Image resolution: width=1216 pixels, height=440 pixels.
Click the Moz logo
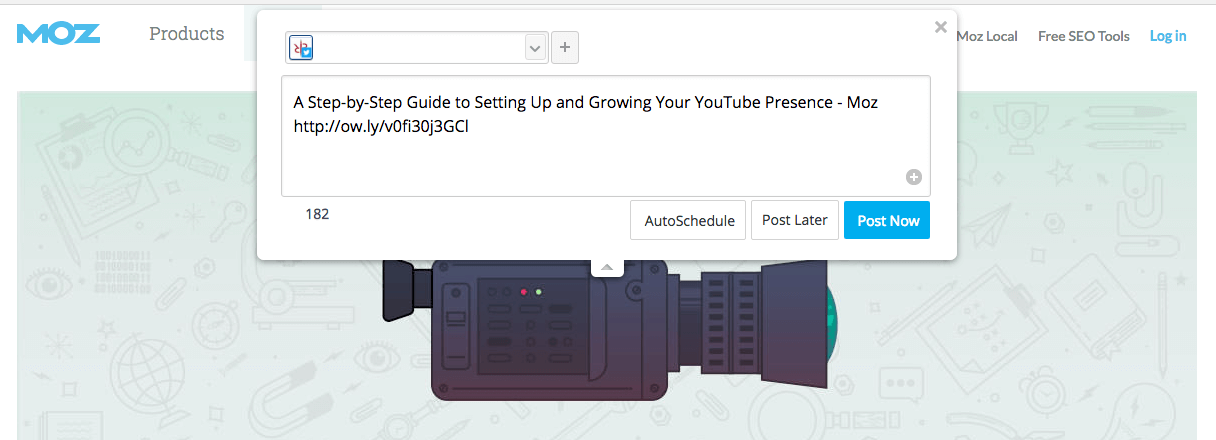click(x=58, y=34)
